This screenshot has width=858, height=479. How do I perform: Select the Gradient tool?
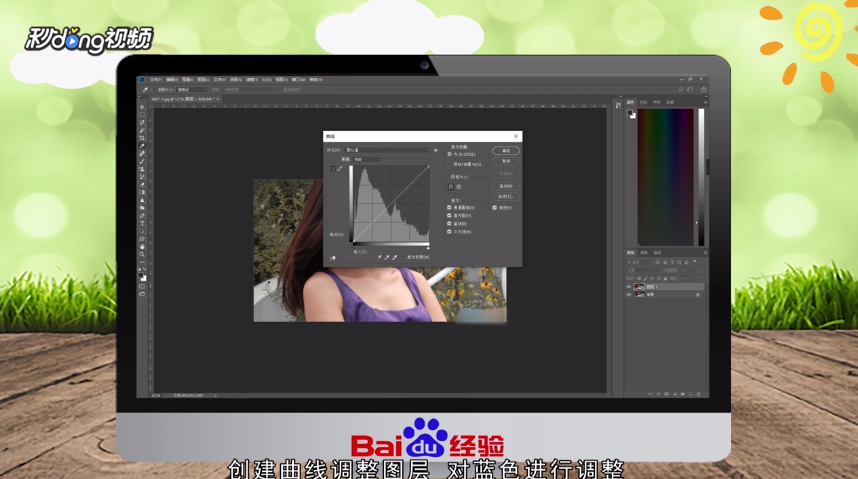pos(142,192)
